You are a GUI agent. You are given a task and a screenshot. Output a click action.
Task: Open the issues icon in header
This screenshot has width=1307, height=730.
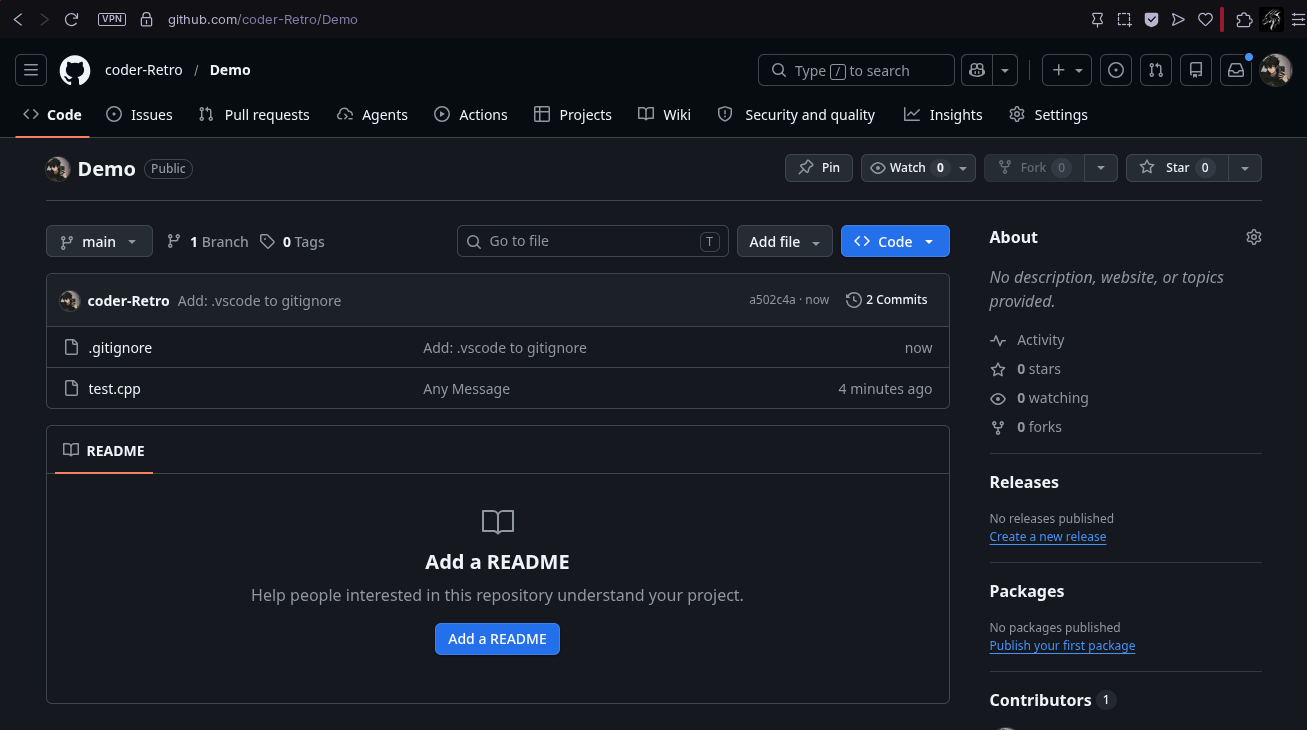click(x=1116, y=70)
